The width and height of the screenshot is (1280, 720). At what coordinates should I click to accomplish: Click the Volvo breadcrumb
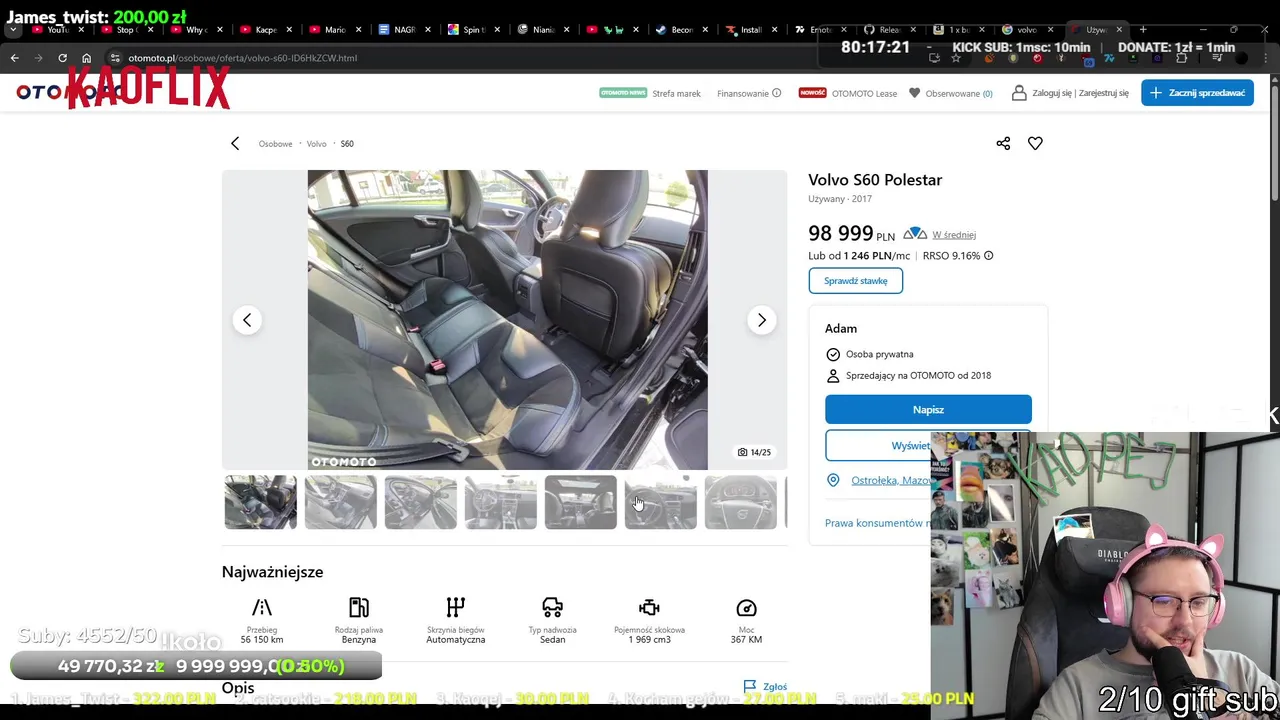[x=316, y=144]
